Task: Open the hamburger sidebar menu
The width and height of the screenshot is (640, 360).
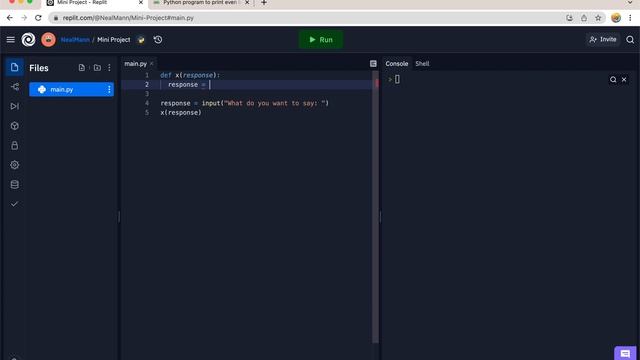Action: pyautogui.click(x=11, y=40)
